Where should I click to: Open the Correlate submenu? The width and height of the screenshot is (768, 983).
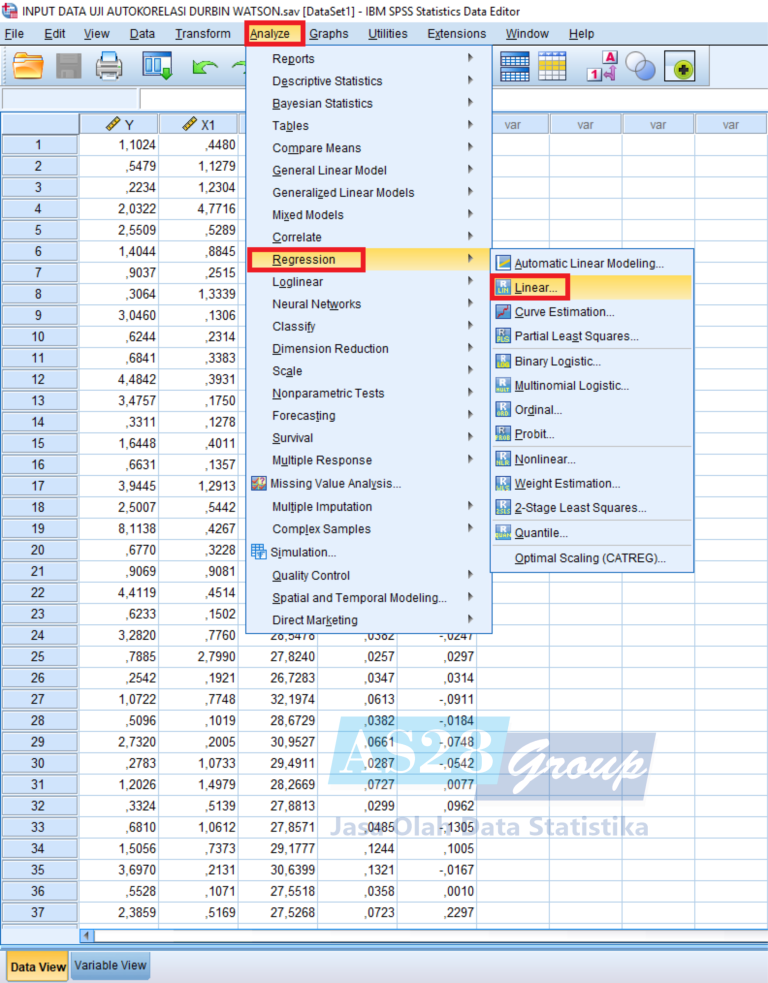tap(297, 237)
